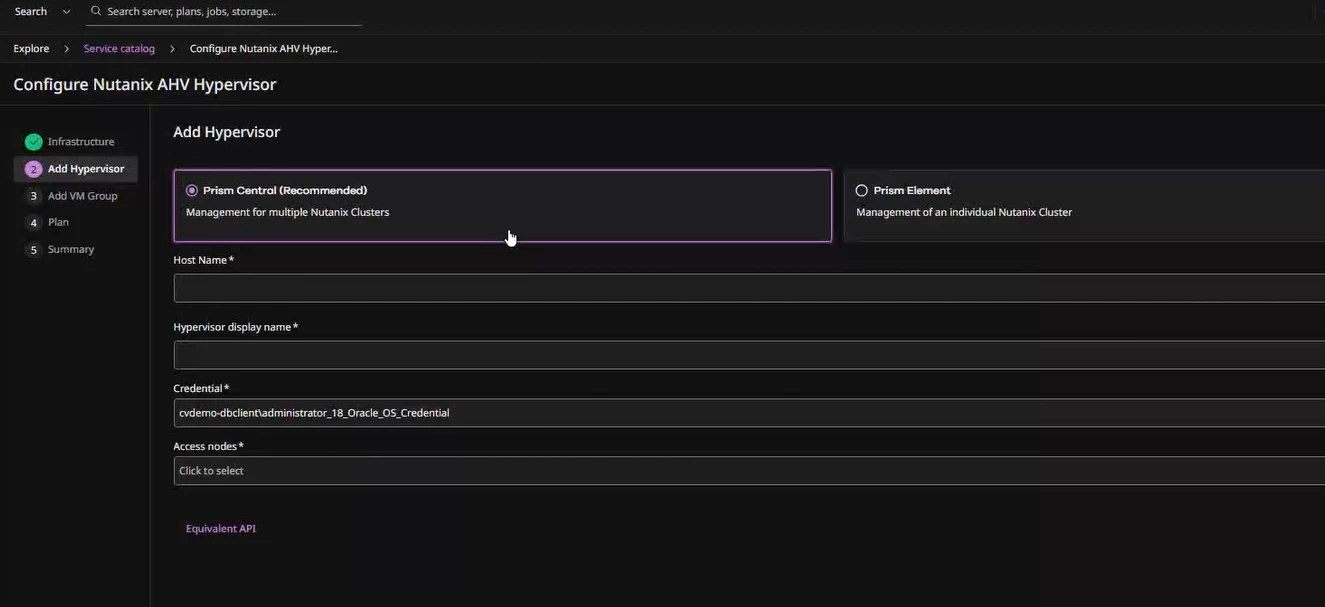Click the Credential label
Image resolution: width=1325 pixels, height=607 pixels.
tap(201, 388)
